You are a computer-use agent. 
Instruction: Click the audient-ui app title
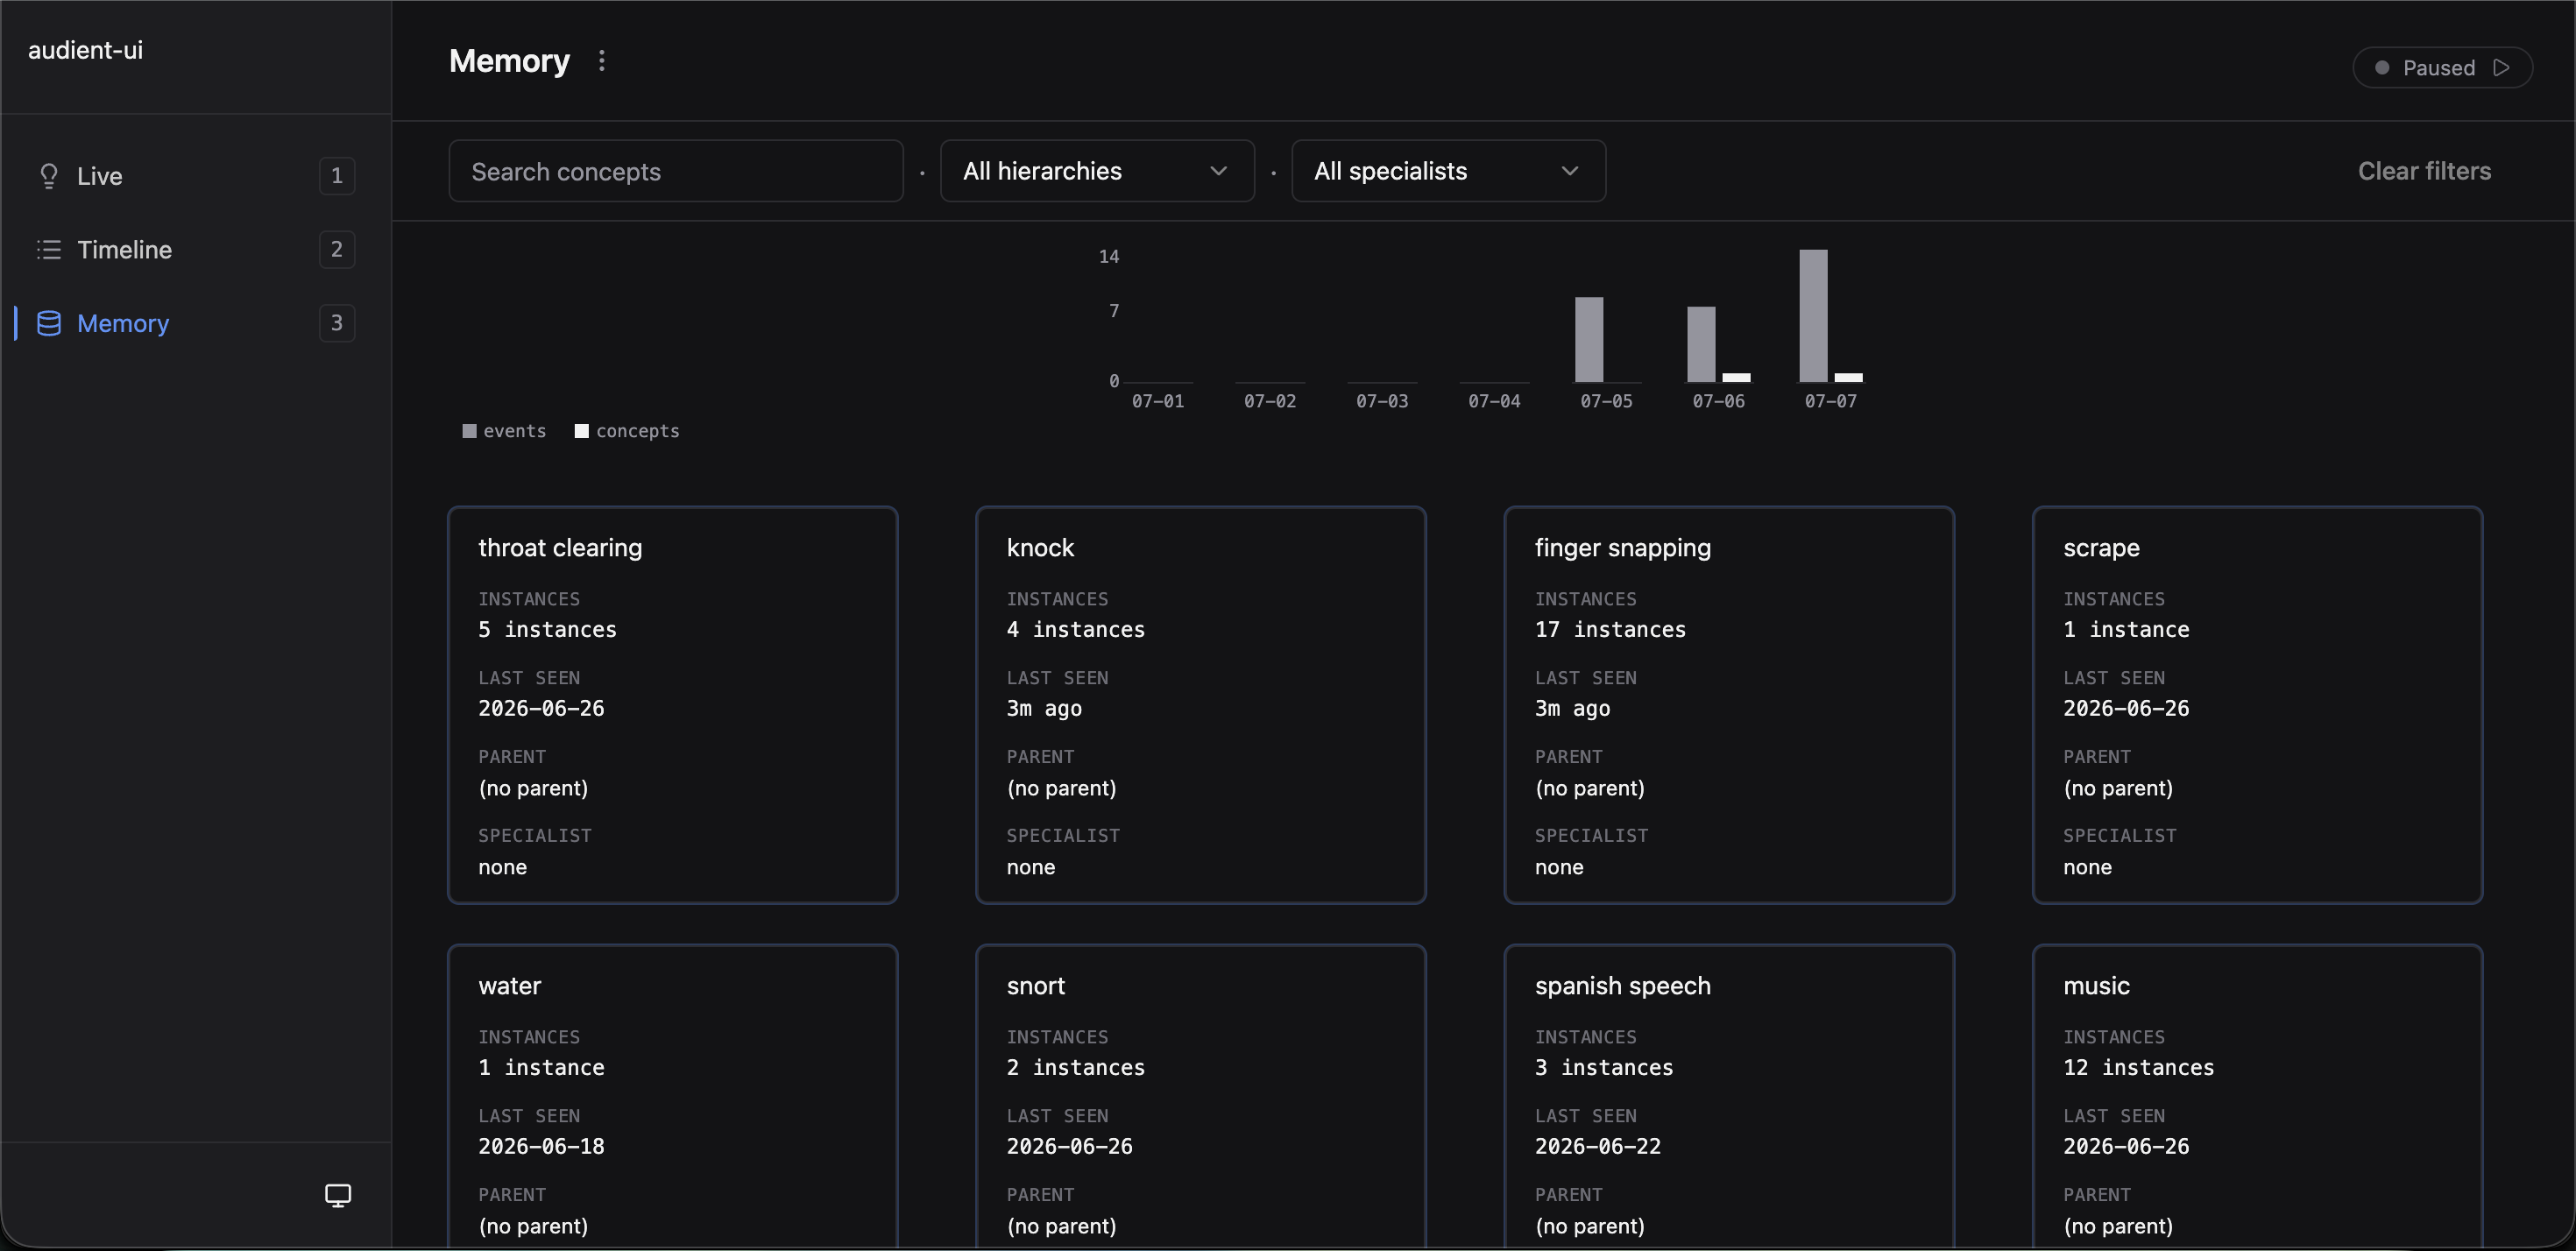pyautogui.click(x=85, y=50)
